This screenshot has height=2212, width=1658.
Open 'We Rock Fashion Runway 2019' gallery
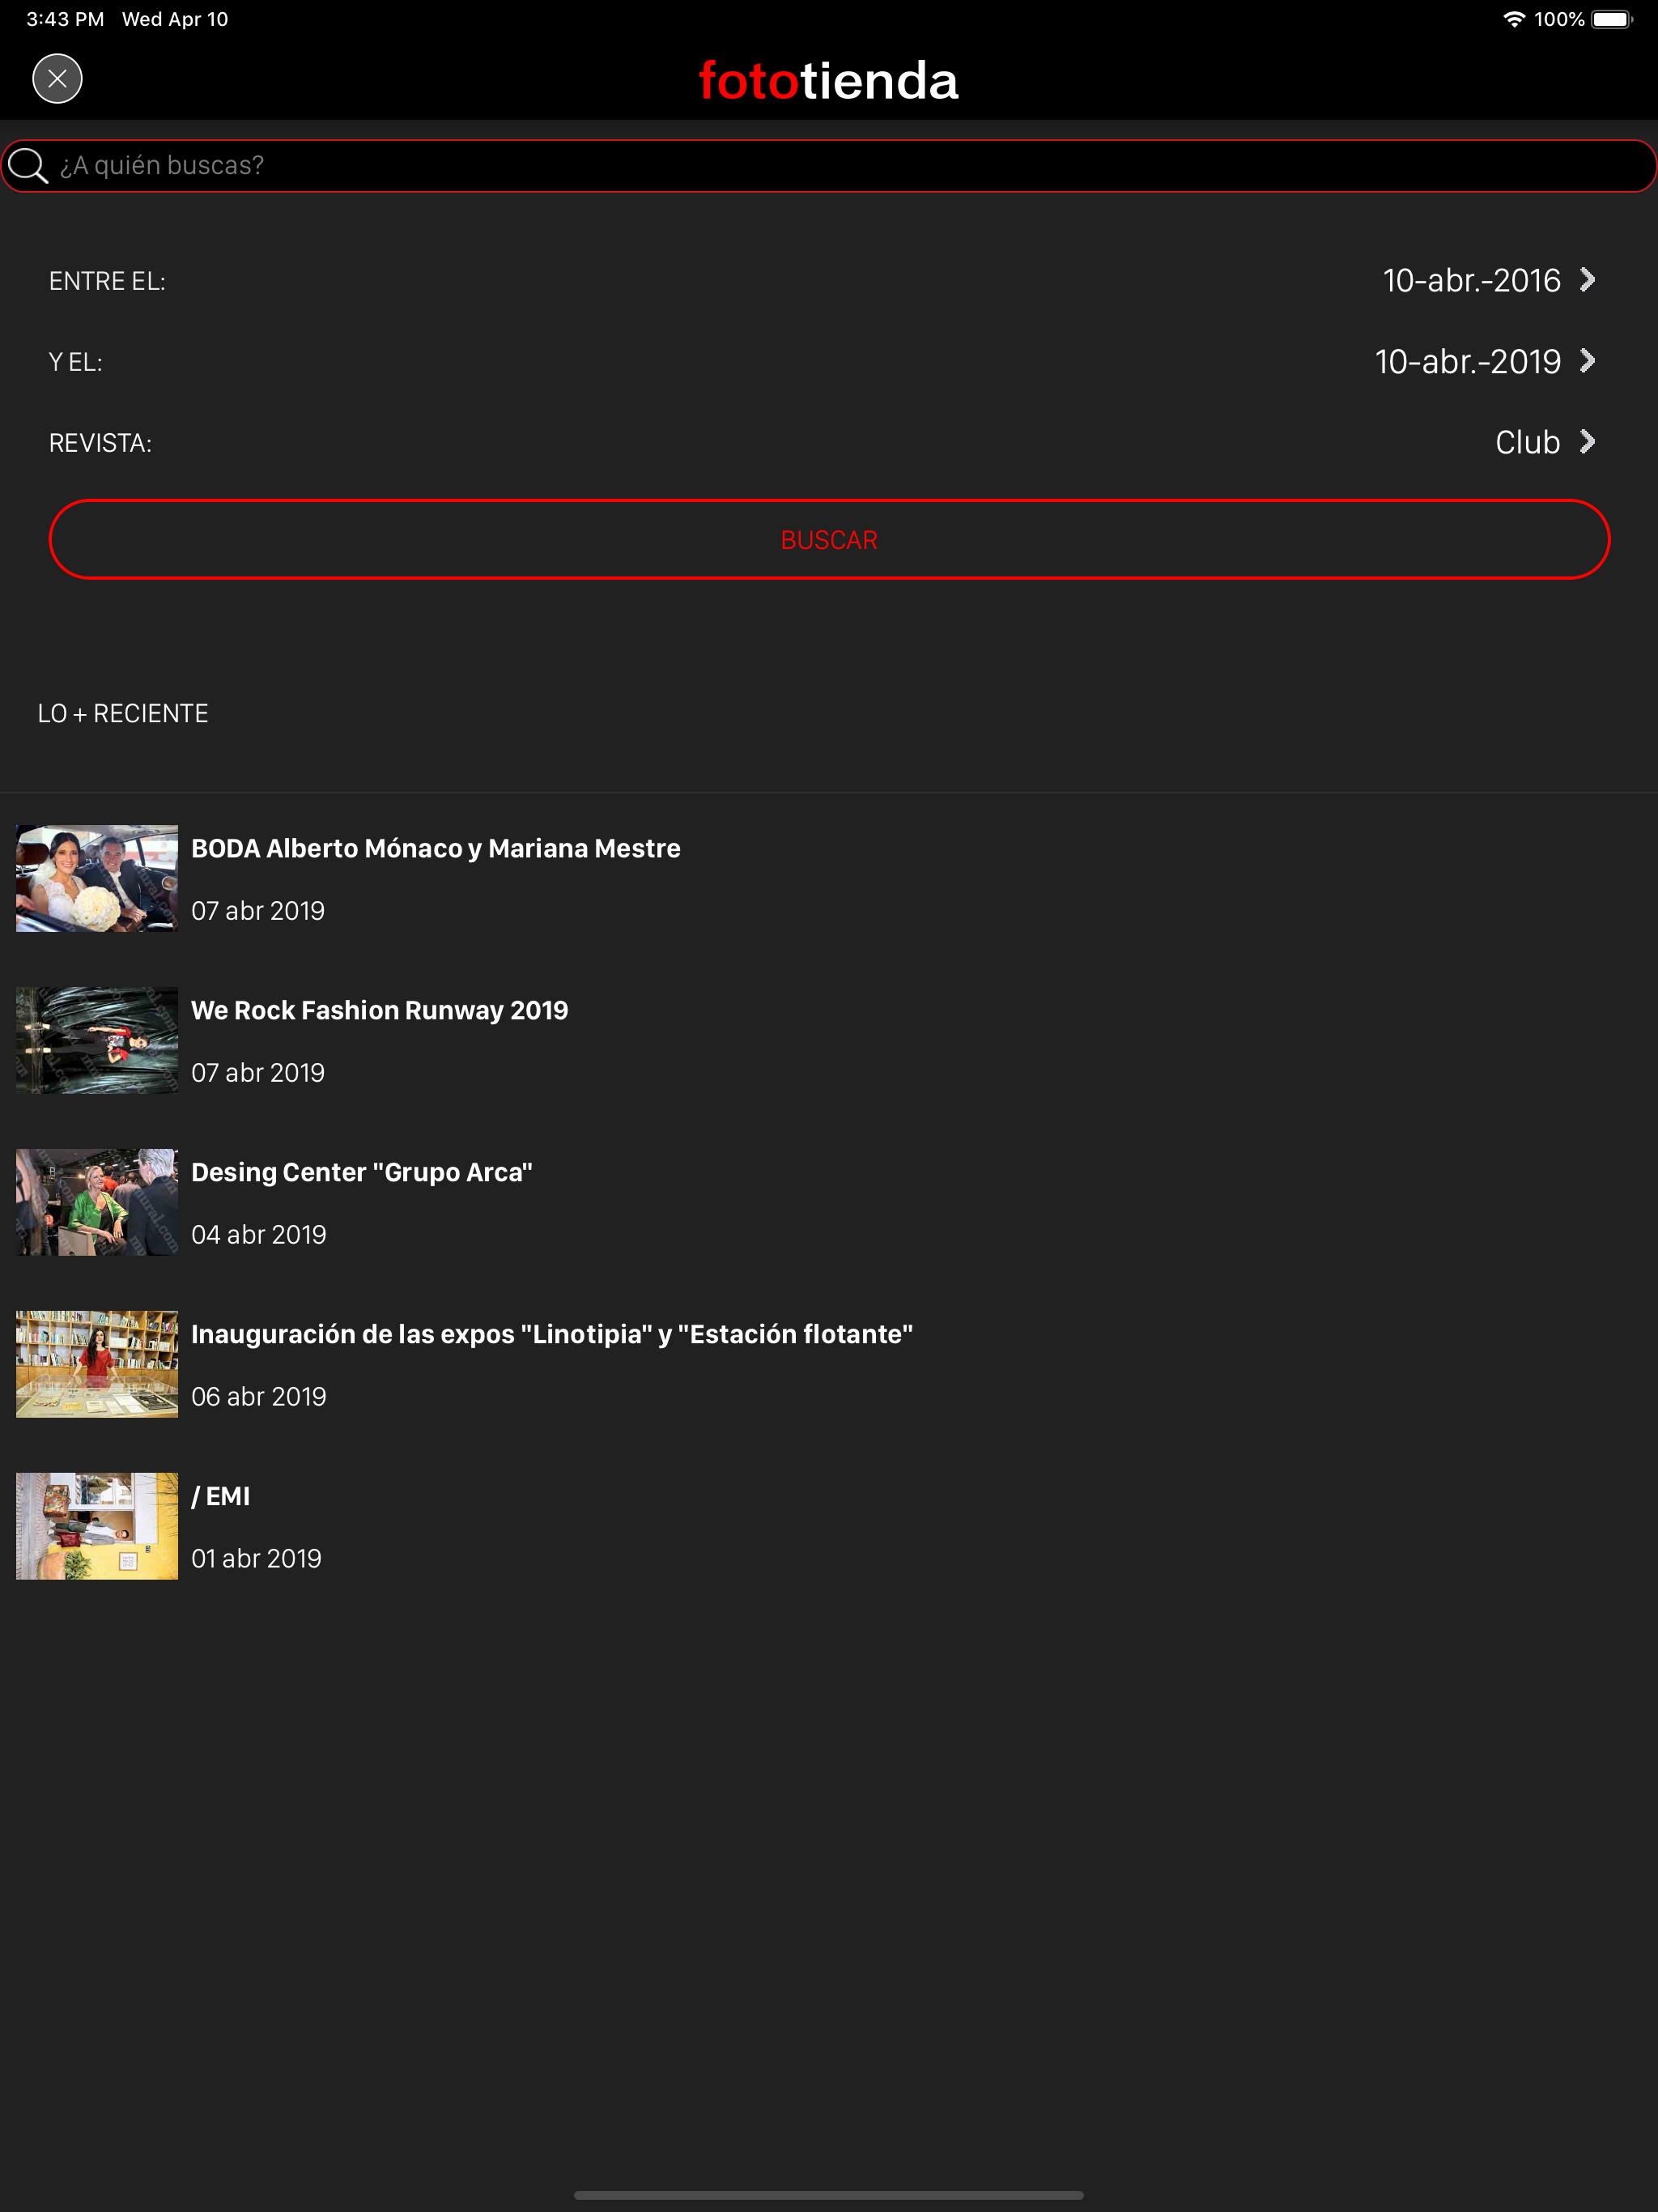pyautogui.click(x=380, y=1011)
